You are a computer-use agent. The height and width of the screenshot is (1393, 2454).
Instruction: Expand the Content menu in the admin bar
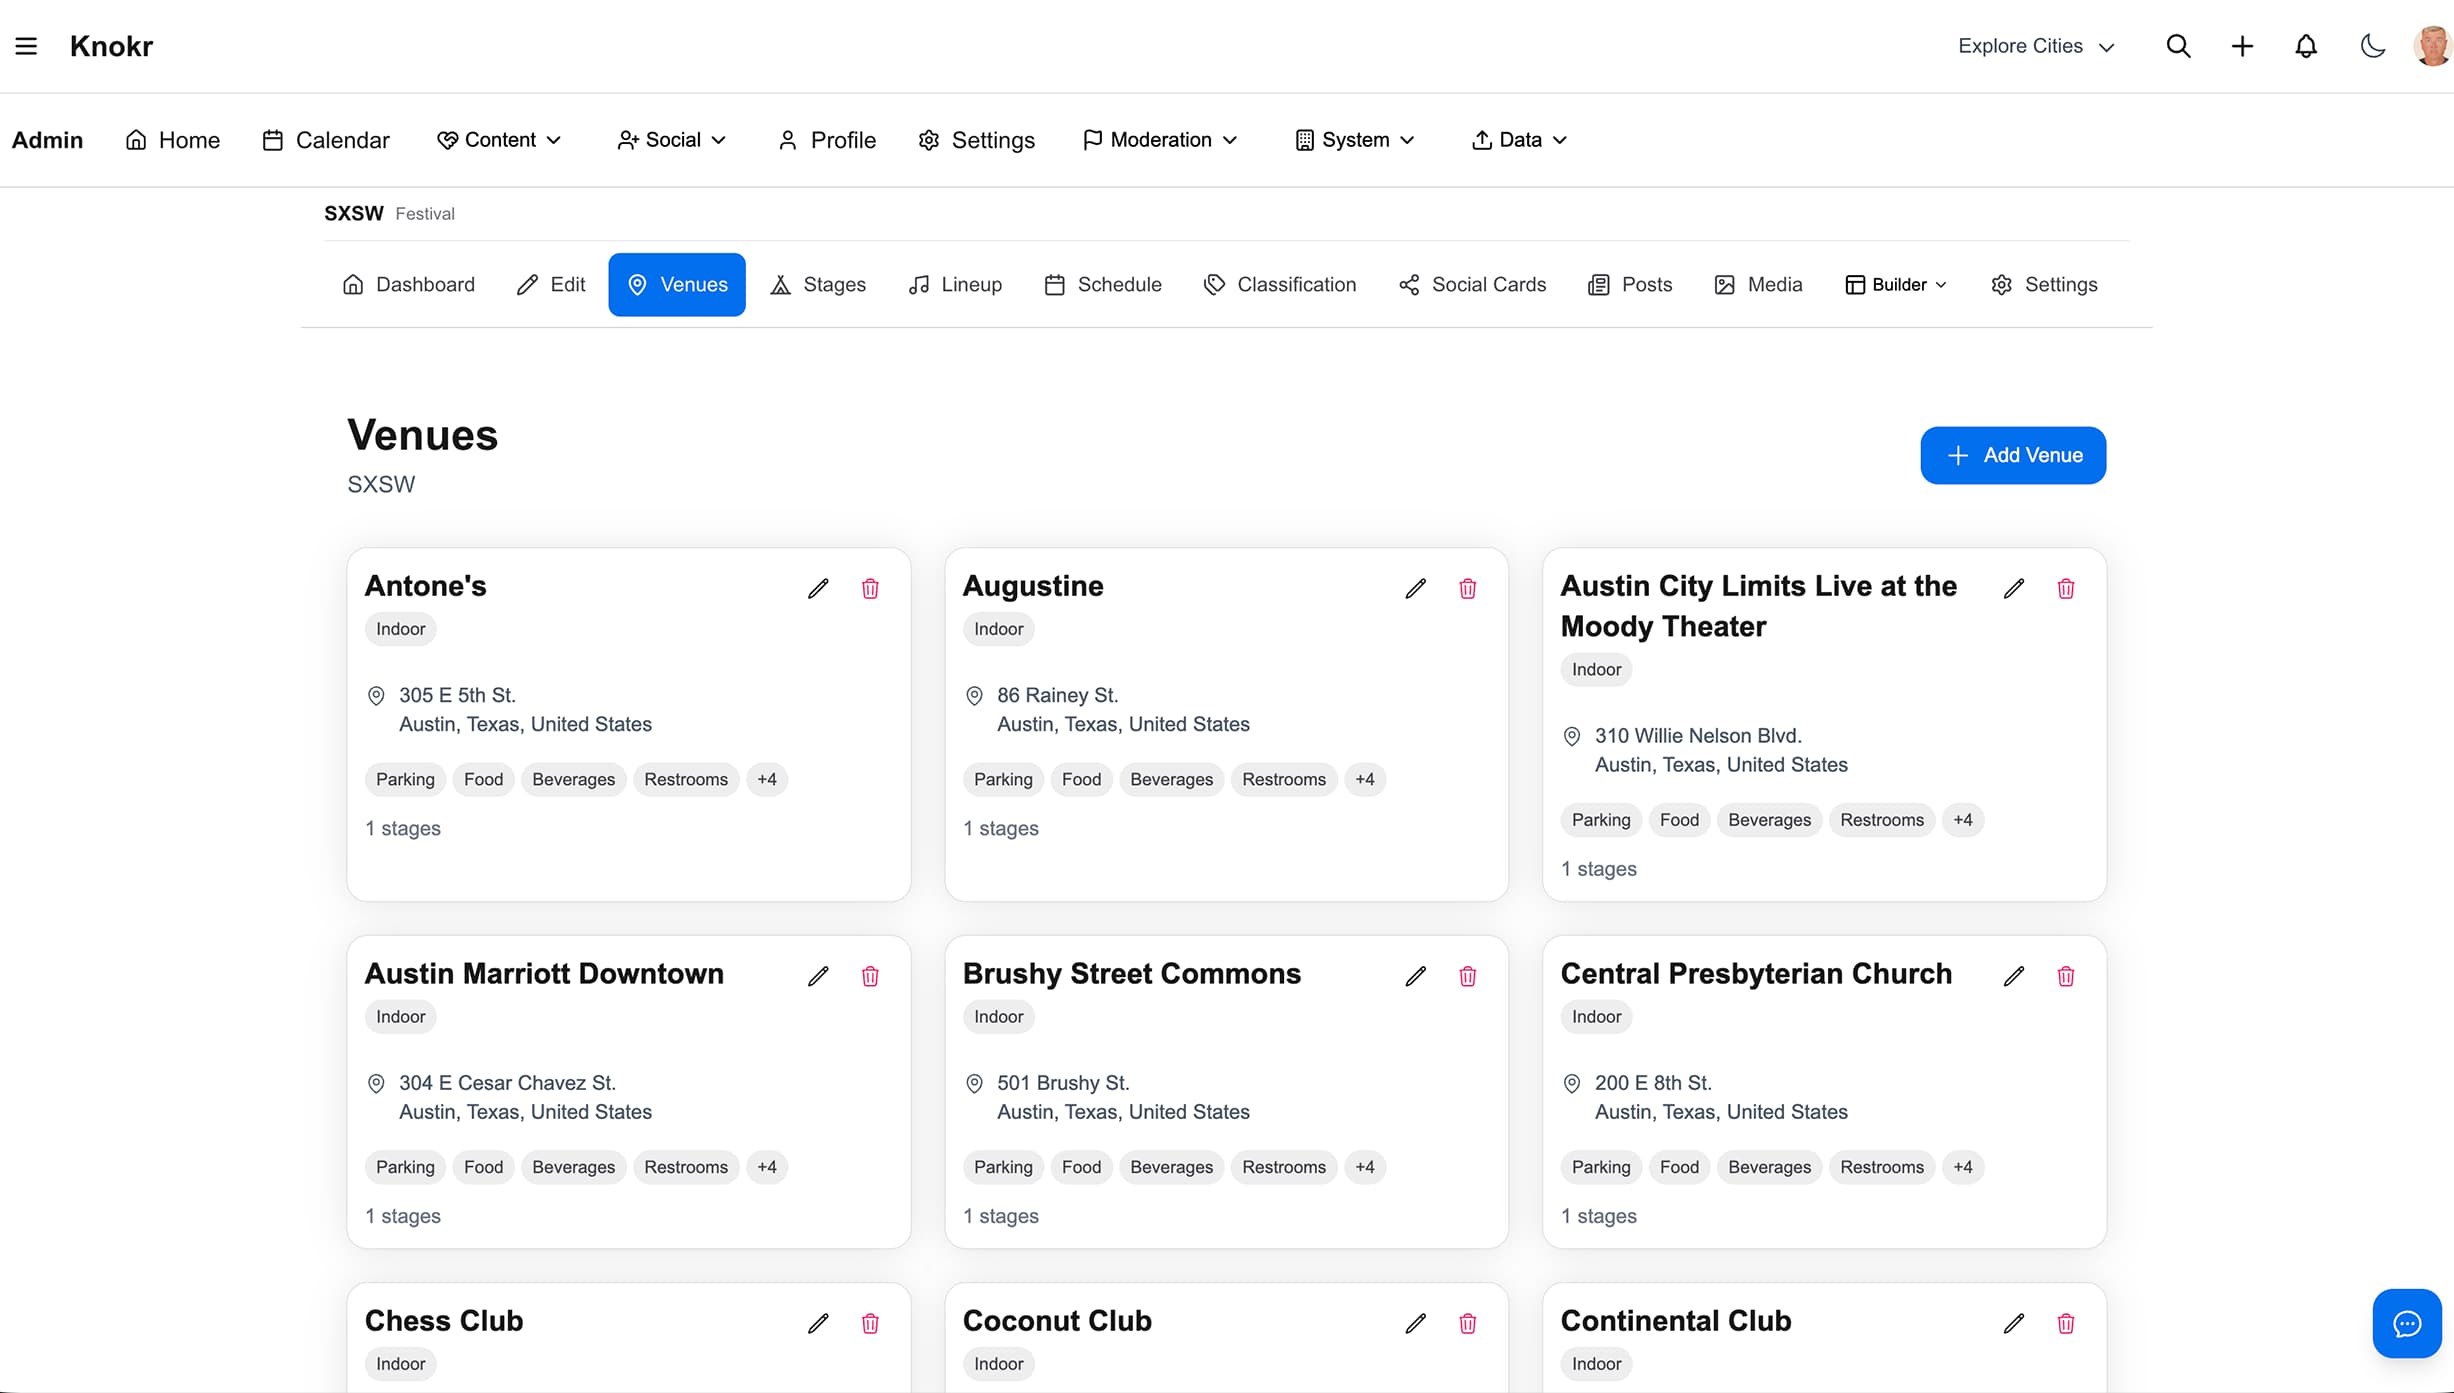point(500,140)
